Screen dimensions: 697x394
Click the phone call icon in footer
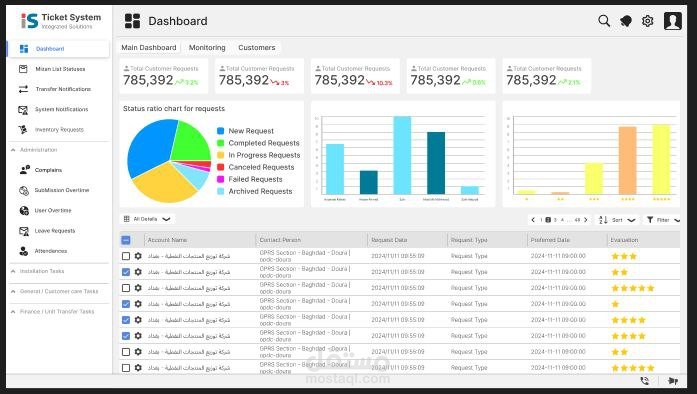point(645,381)
